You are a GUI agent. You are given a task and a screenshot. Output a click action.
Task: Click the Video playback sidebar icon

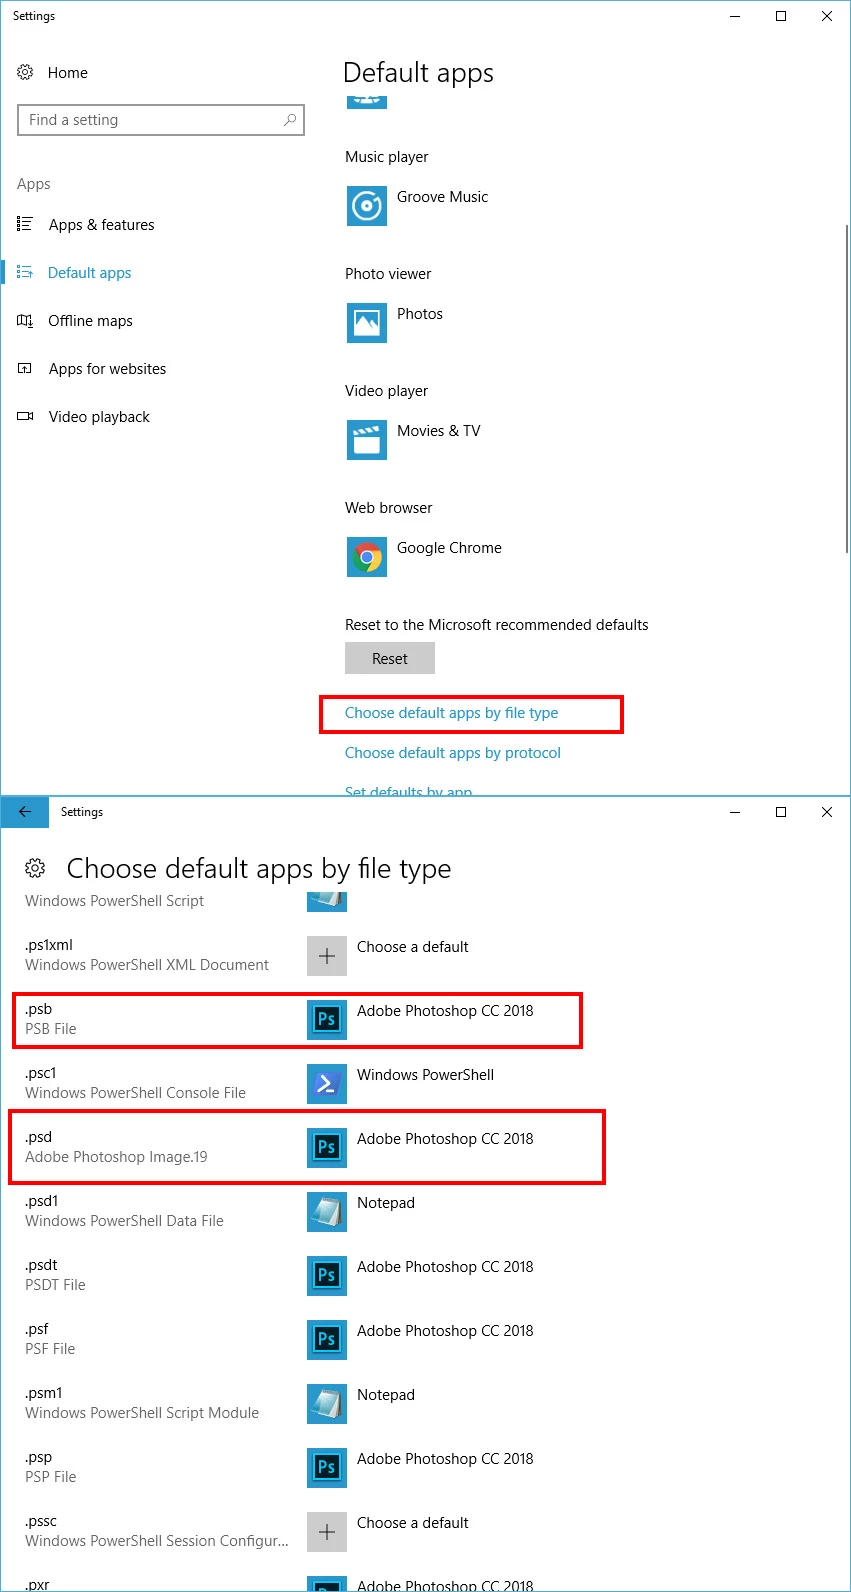tap(25, 416)
